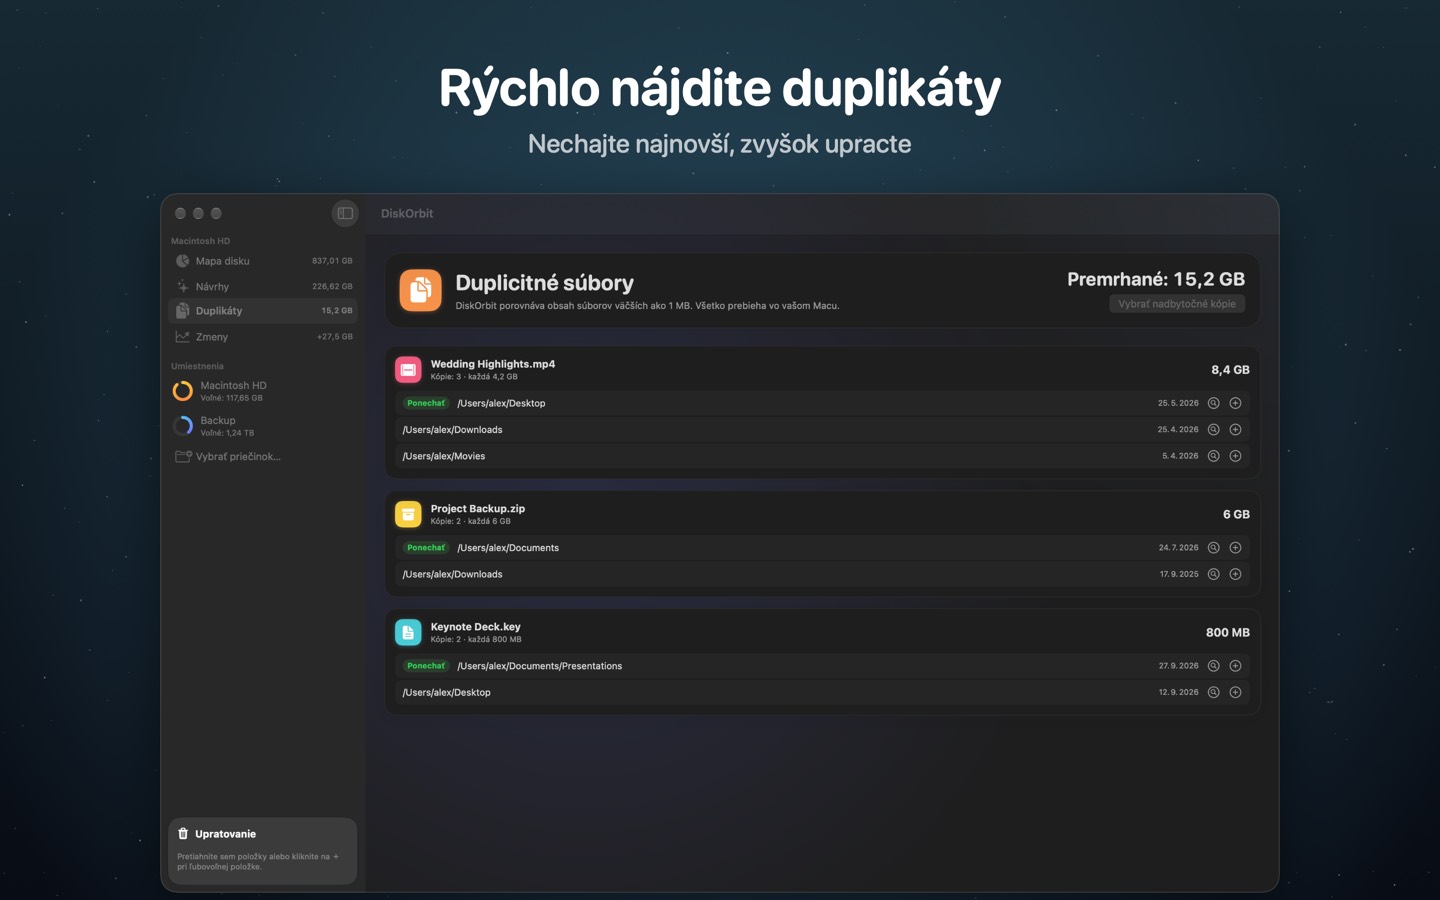This screenshot has height=900, width=1440.
Task: Click Ponechať badge on Wedding Highlights Desktop row
Action: coord(426,403)
